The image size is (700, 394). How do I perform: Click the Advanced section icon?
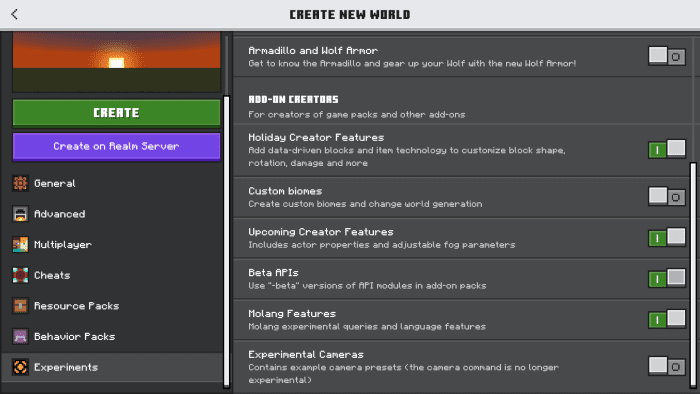(20, 214)
